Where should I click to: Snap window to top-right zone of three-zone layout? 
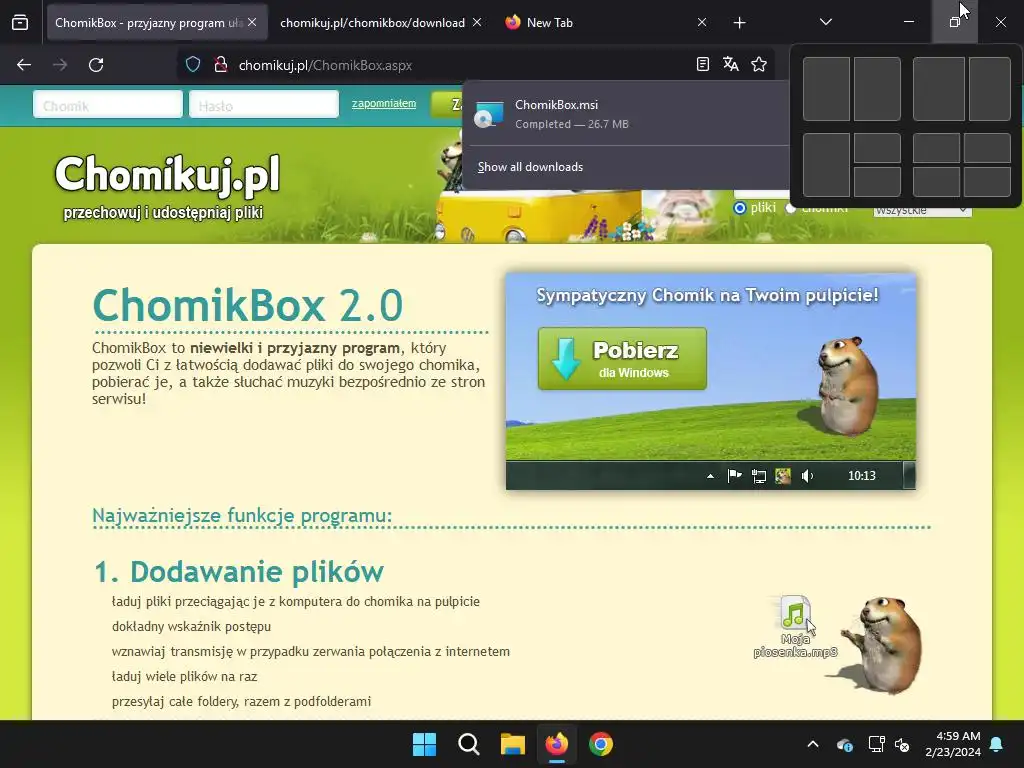click(877, 148)
